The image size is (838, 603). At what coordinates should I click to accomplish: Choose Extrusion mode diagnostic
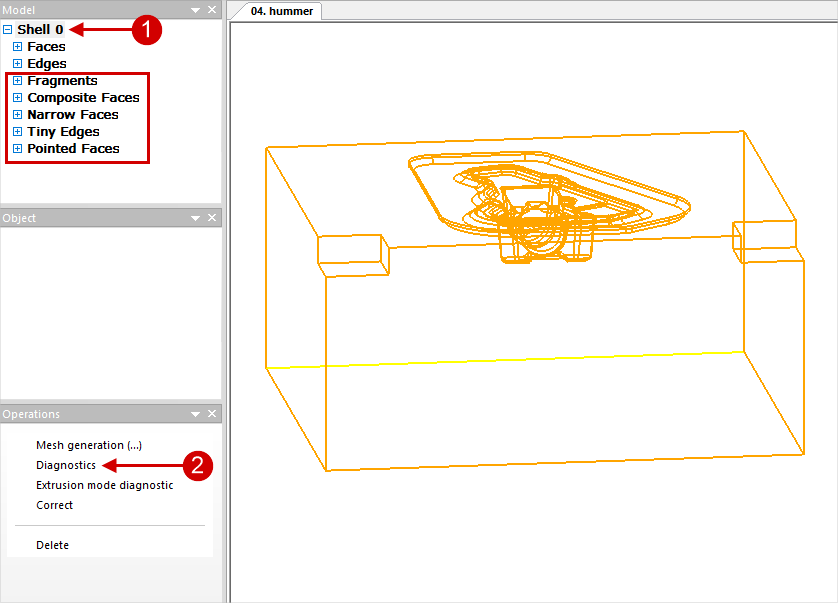pos(104,485)
